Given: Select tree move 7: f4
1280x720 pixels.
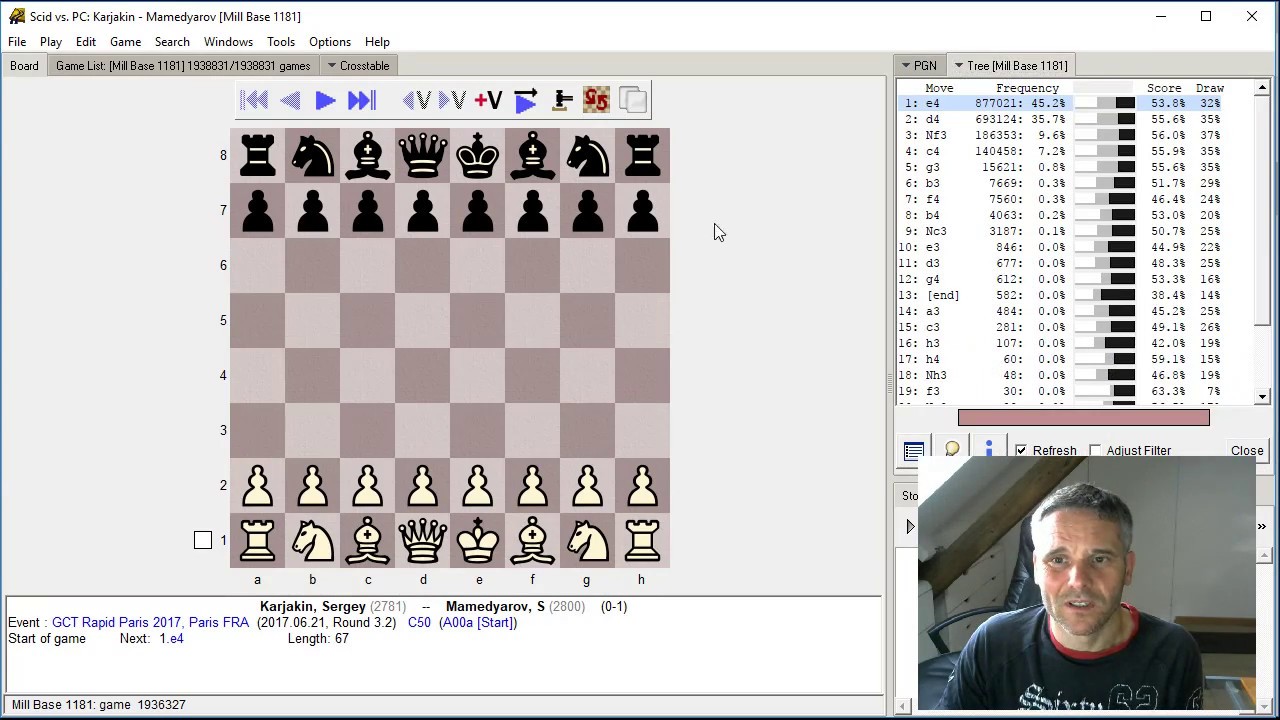Looking at the screenshot, I should pyautogui.click(x=1076, y=199).
